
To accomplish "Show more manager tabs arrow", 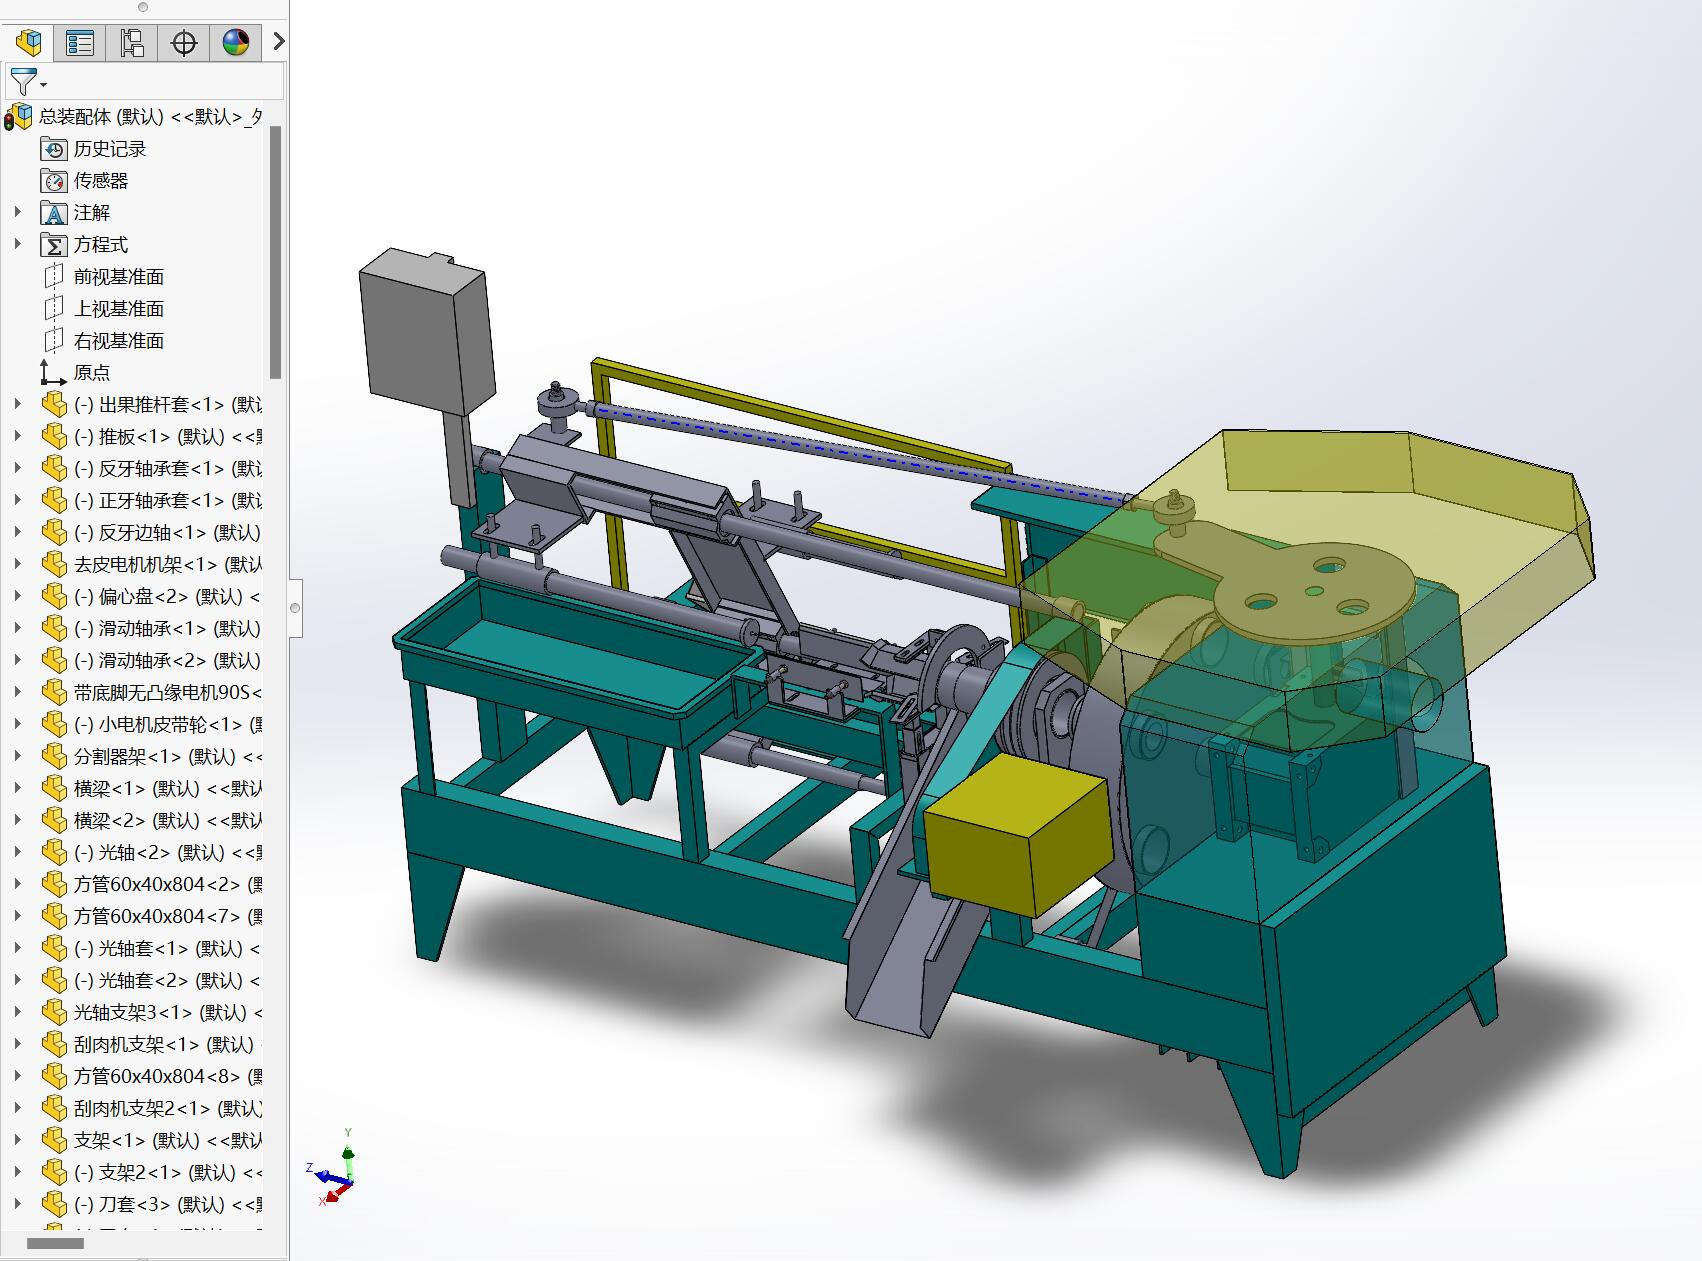I will 278,42.
